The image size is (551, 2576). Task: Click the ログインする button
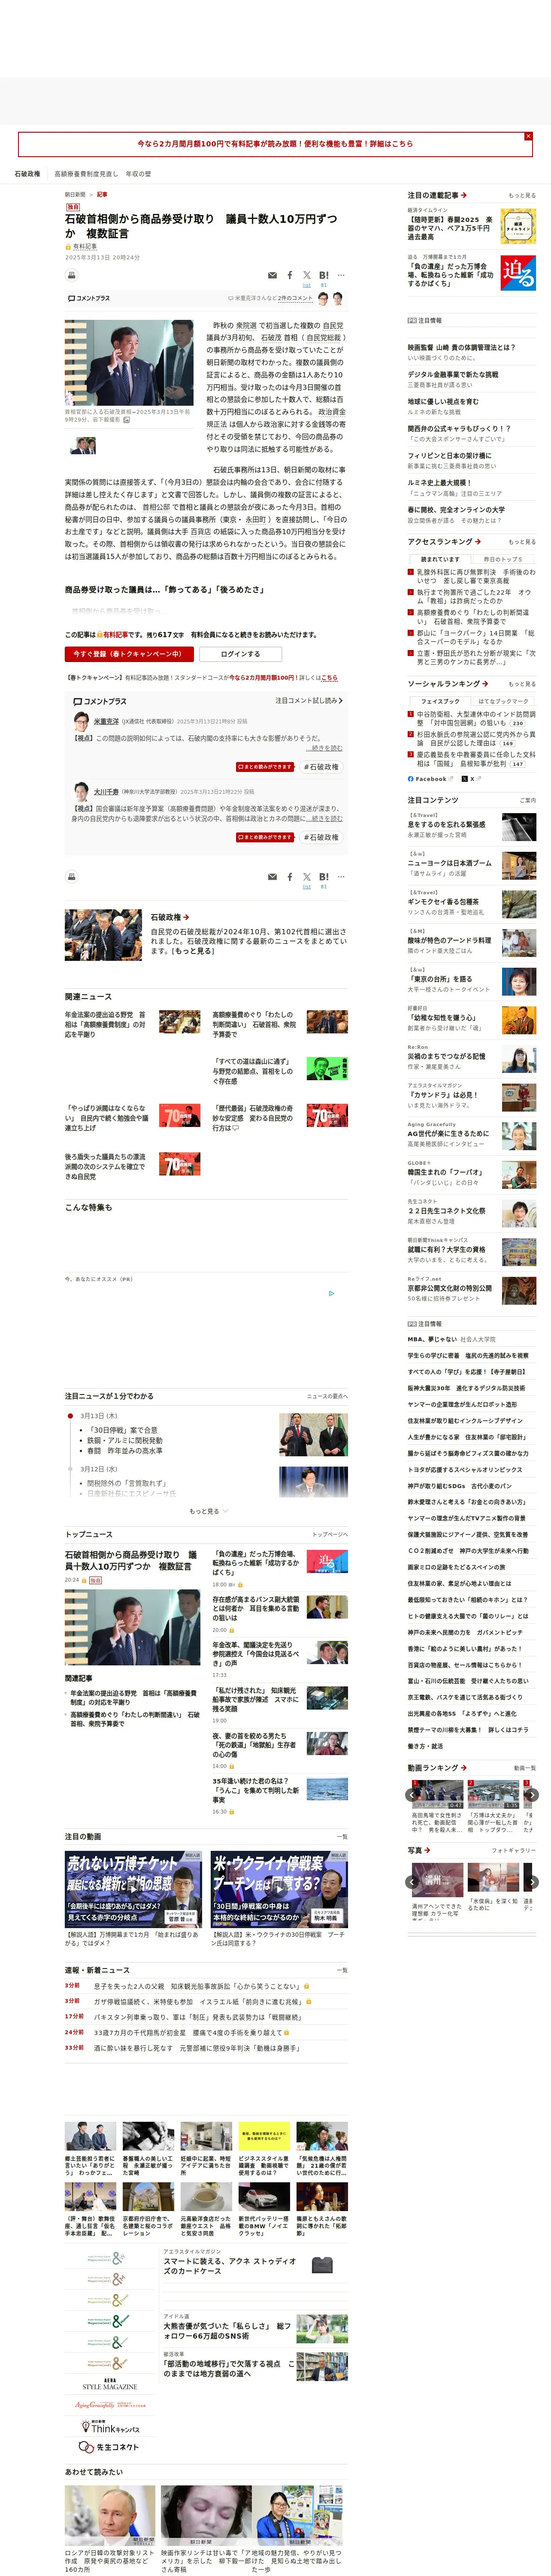click(240, 654)
